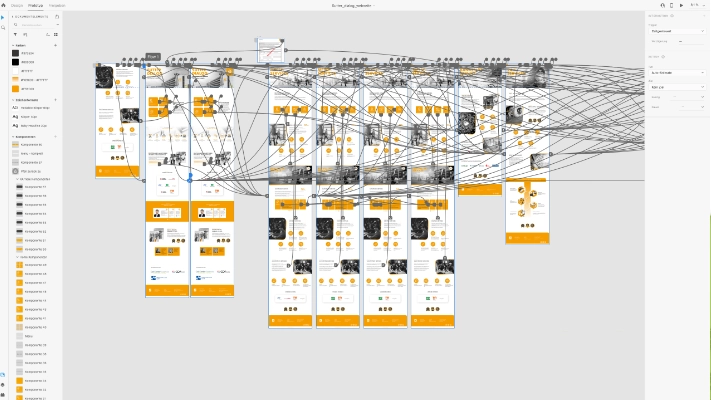Click the desktop preview play button
Viewport: 711px width, 400px height.
[x=681, y=5]
